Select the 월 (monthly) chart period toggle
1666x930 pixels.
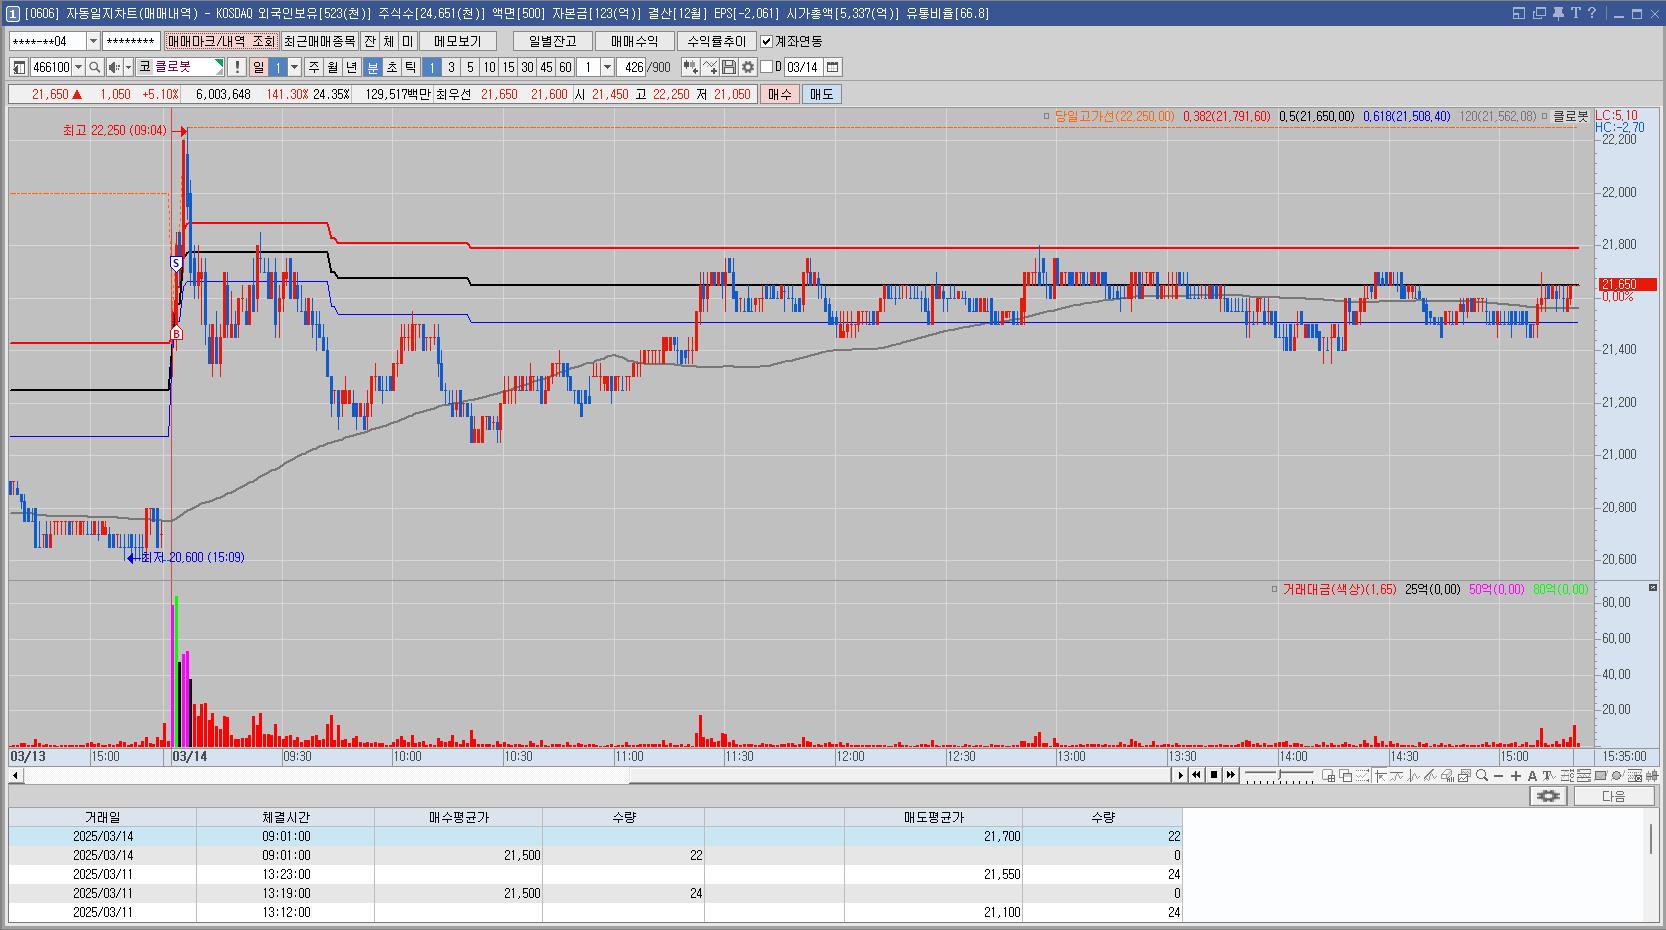coord(333,67)
